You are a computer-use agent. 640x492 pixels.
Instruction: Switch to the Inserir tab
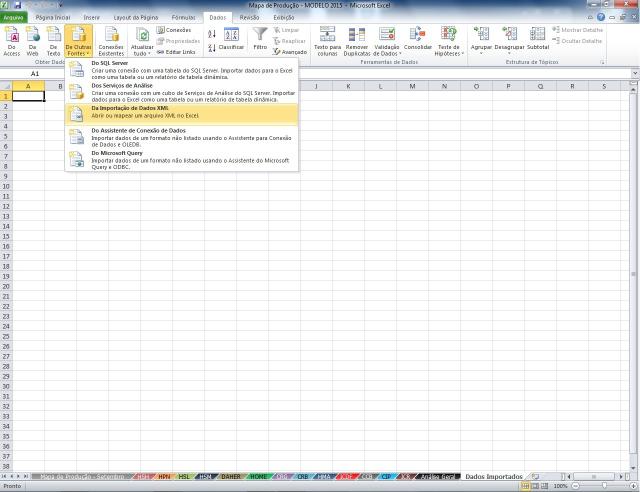click(x=91, y=18)
